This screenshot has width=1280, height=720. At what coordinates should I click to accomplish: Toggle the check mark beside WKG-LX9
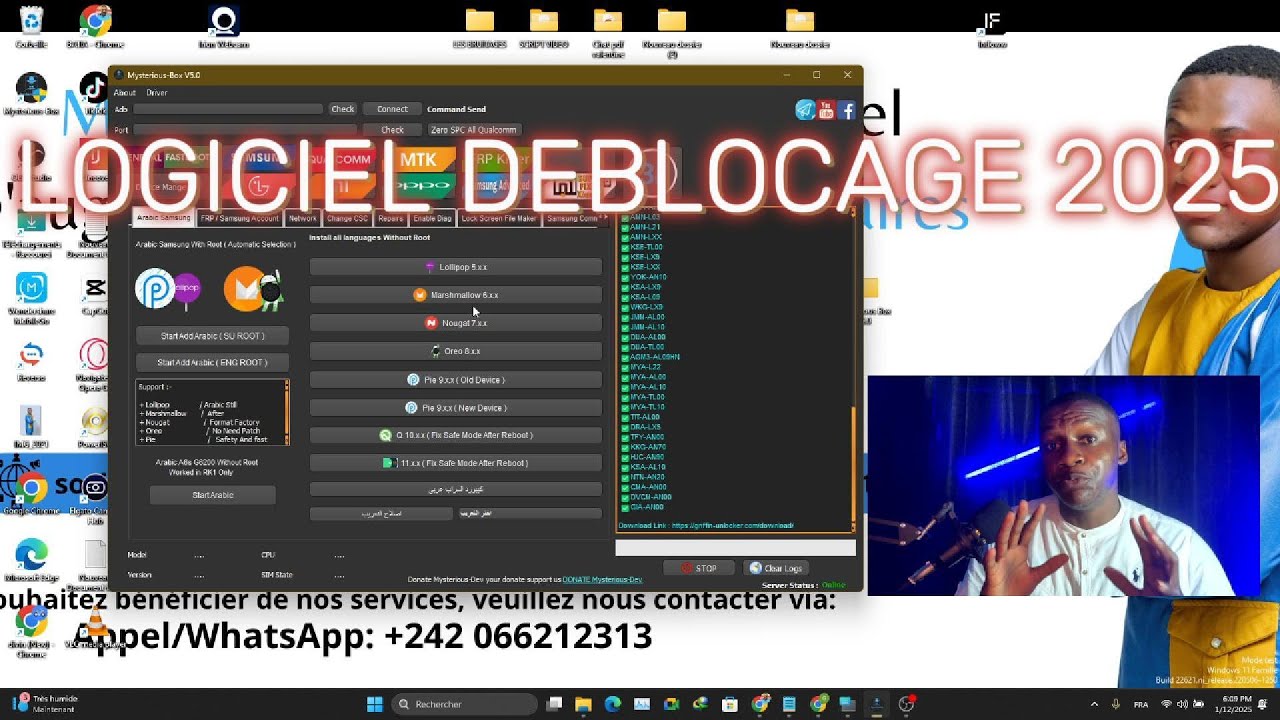pyautogui.click(x=625, y=307)
